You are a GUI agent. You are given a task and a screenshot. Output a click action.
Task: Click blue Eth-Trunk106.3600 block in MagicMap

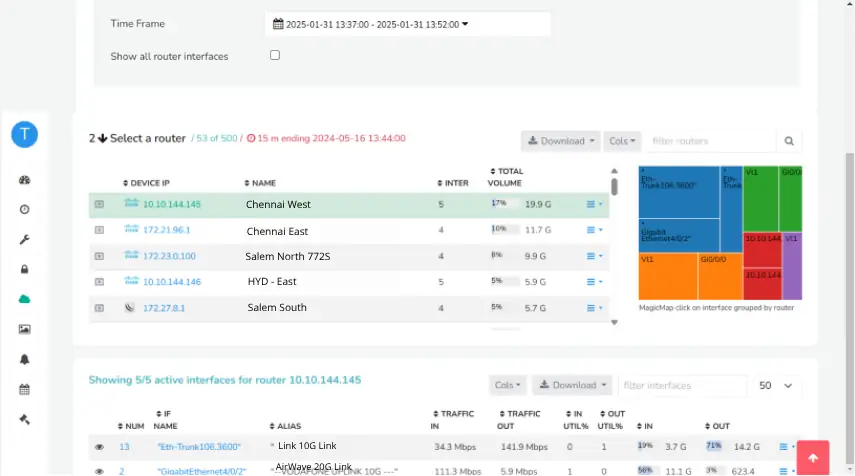click(679, 192)
